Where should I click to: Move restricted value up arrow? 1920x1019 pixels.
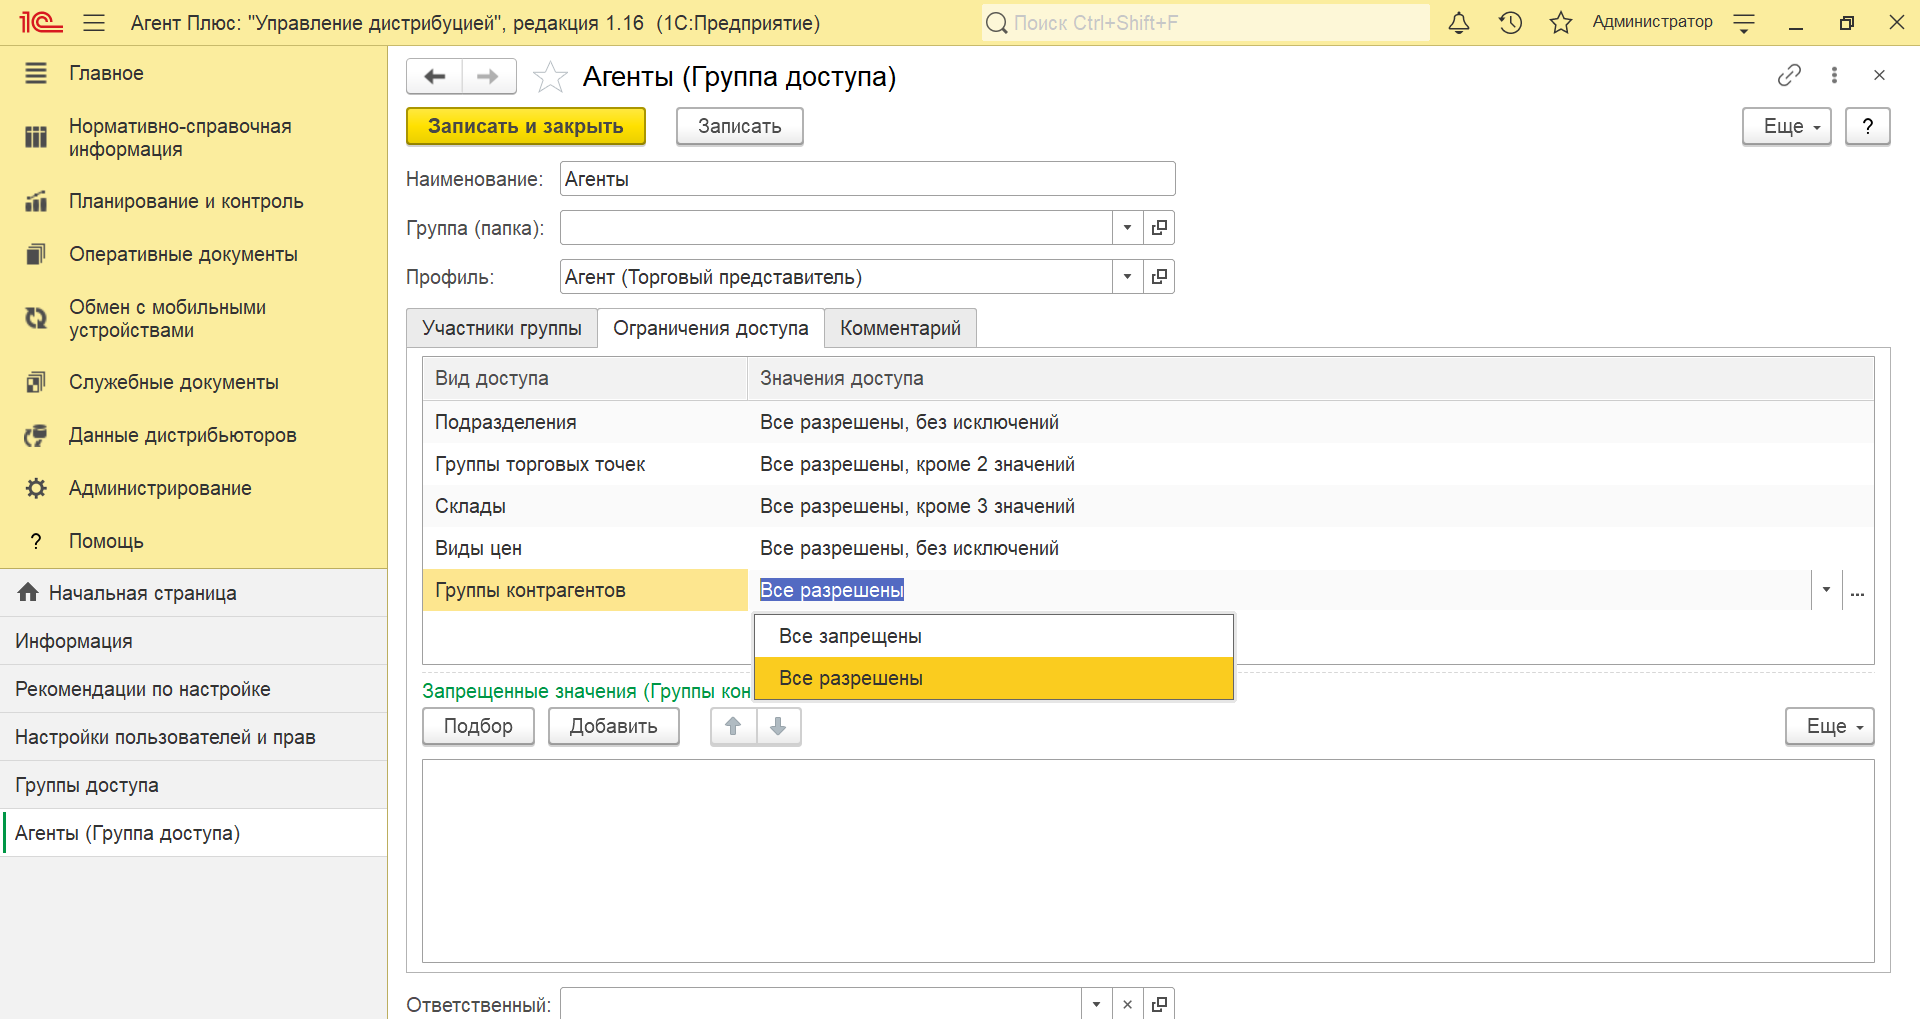coord(733,727)
